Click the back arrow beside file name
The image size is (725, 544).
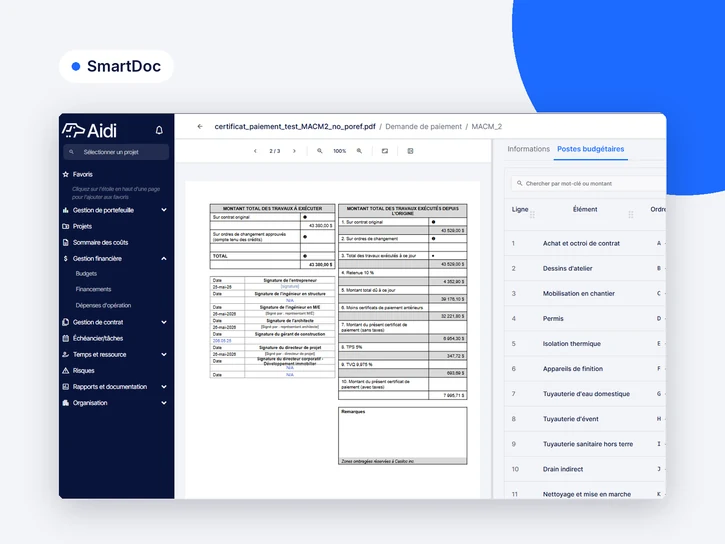coord(200,126)
